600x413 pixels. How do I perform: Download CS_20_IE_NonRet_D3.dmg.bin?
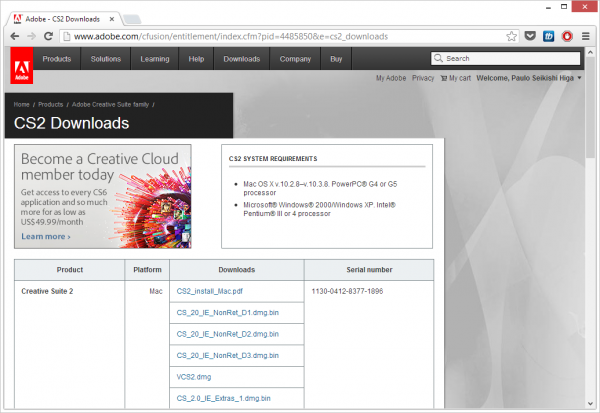click(228, 356)
